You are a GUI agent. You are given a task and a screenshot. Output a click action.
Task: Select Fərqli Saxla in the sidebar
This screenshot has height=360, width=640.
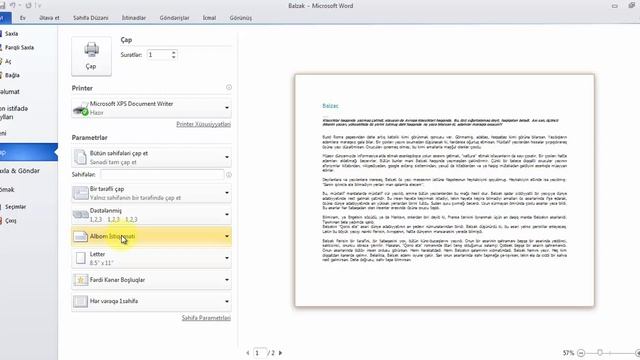click(19, 47)
